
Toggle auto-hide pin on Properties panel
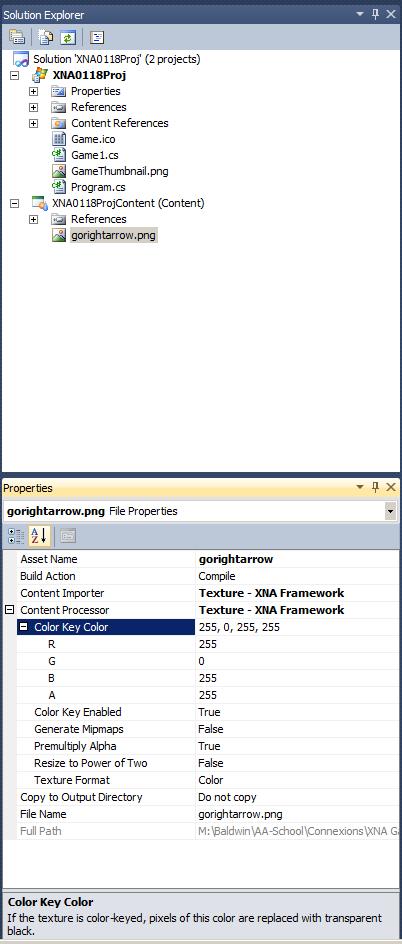click(x=375, y=487)
